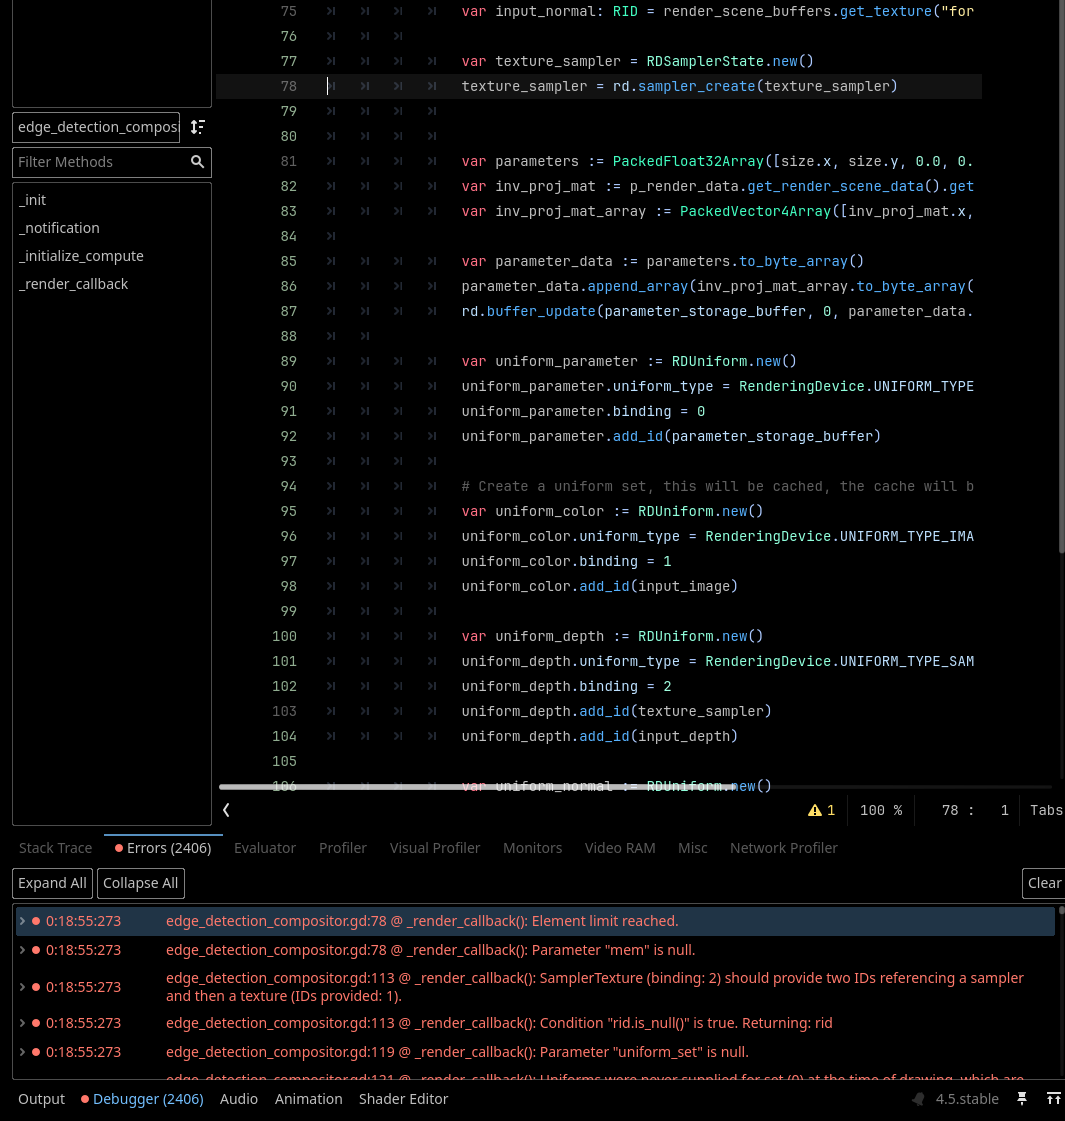Open the Visual Profiler tab

pos(435,848)
